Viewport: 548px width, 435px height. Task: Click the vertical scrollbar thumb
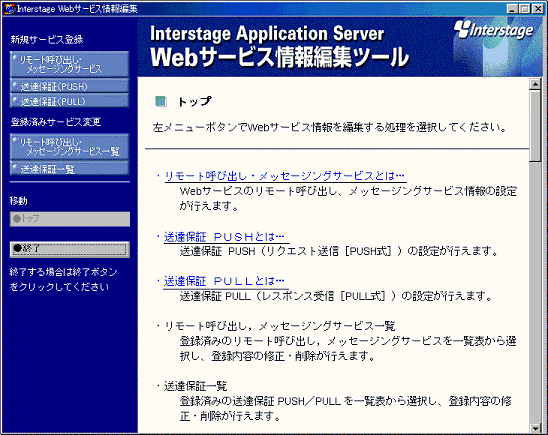(535, 125)
